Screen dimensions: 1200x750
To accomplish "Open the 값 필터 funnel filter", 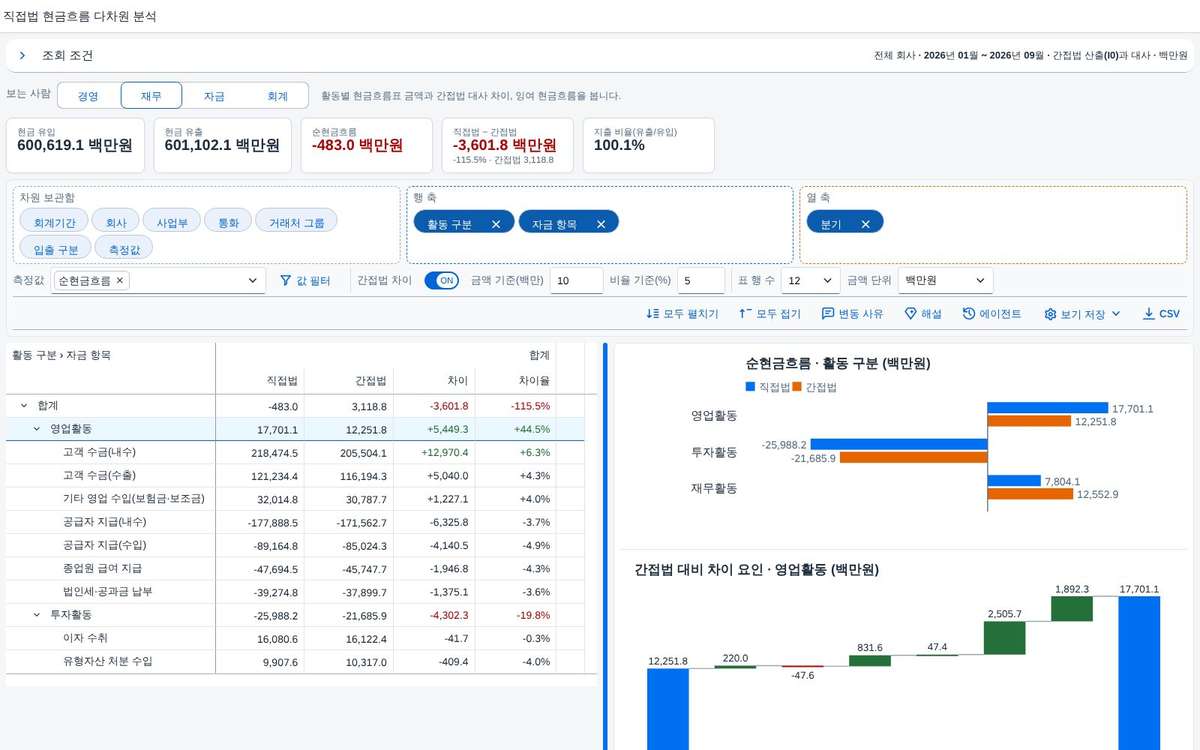I will 304,281.
